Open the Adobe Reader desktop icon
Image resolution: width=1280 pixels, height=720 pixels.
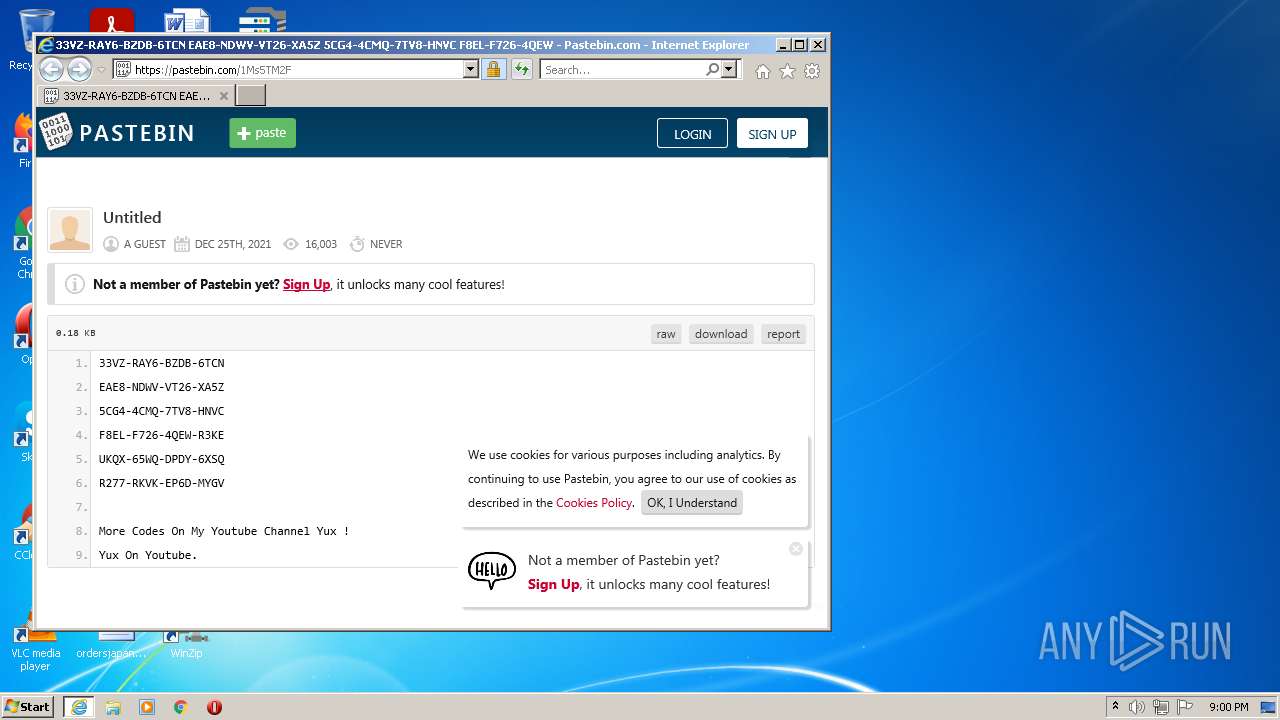click(112, 22)
